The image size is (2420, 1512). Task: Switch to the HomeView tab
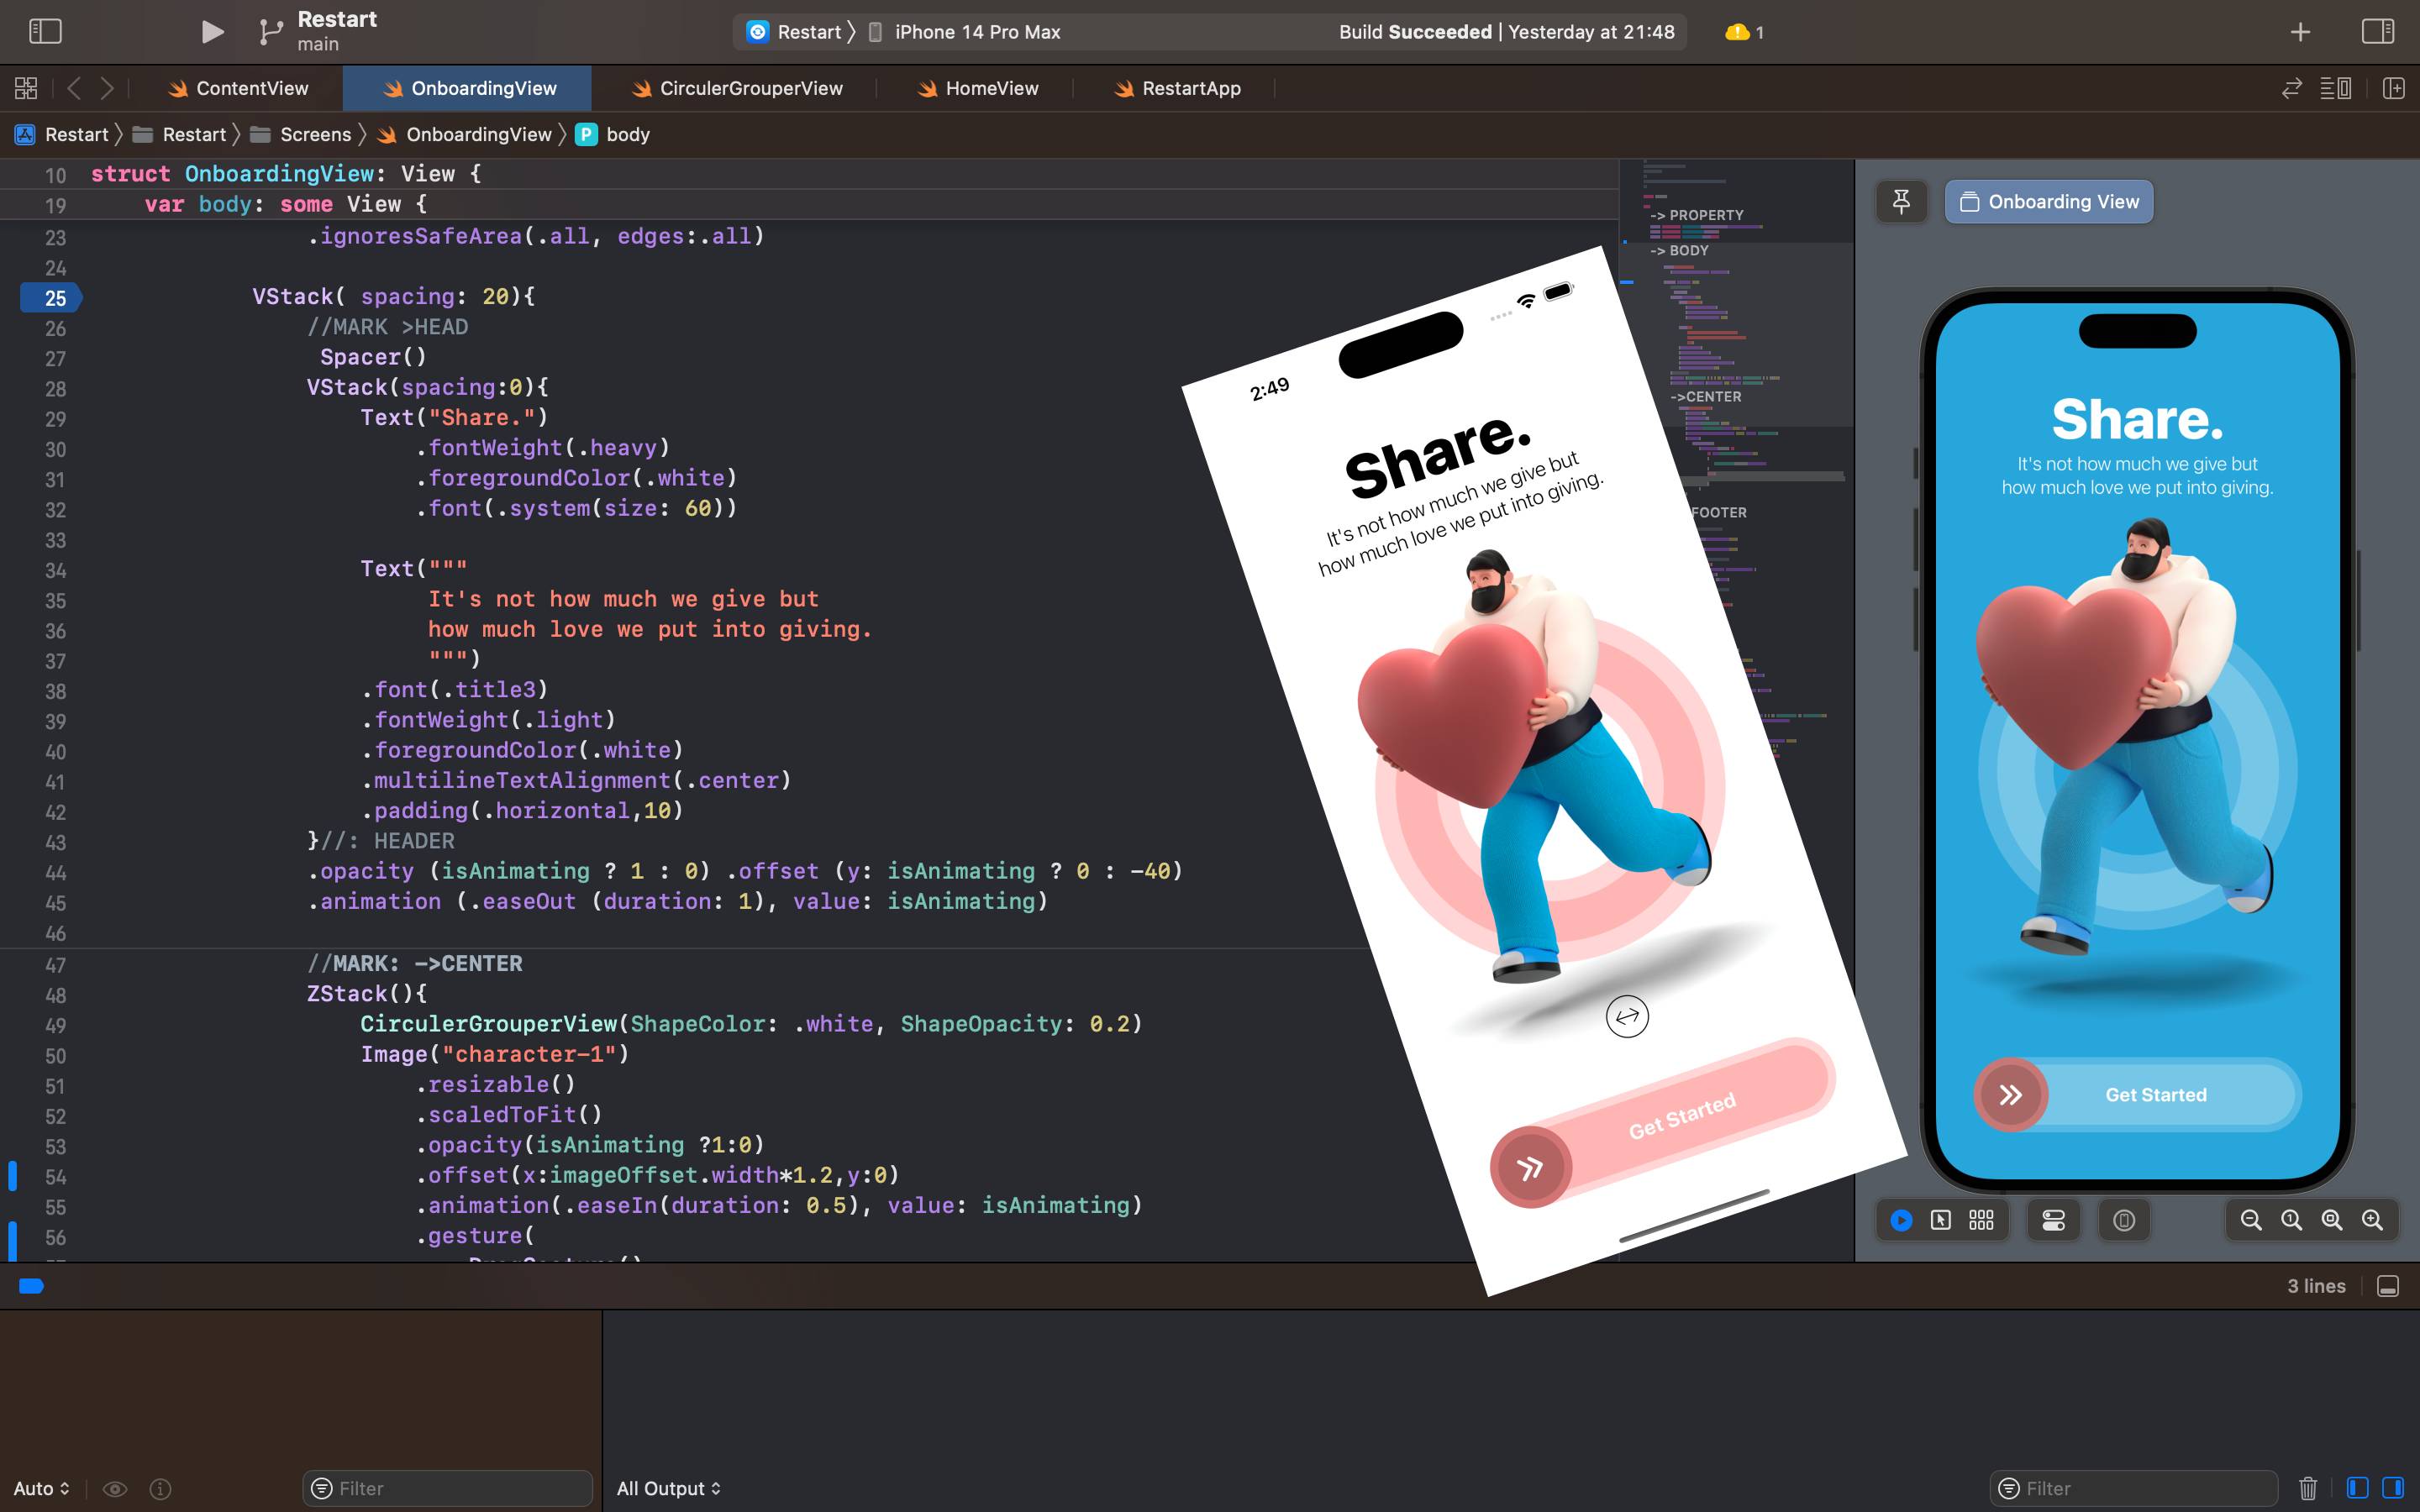point(978,88)
